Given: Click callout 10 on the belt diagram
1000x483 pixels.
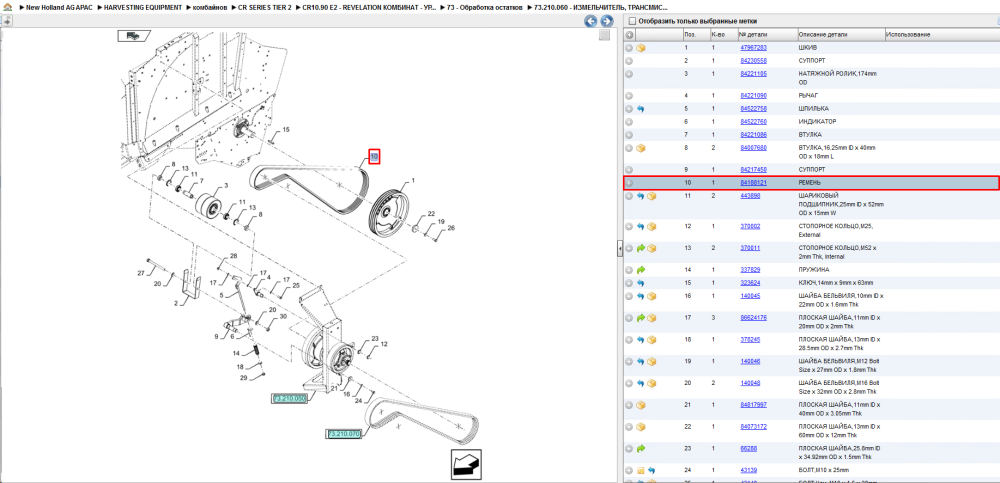Looking at the screenshot, I should tap(374, 156).
